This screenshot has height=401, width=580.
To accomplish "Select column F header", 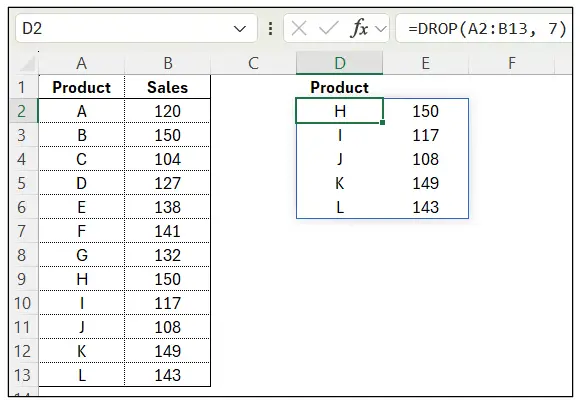I will pyautogui.click(x=512, y=63).
